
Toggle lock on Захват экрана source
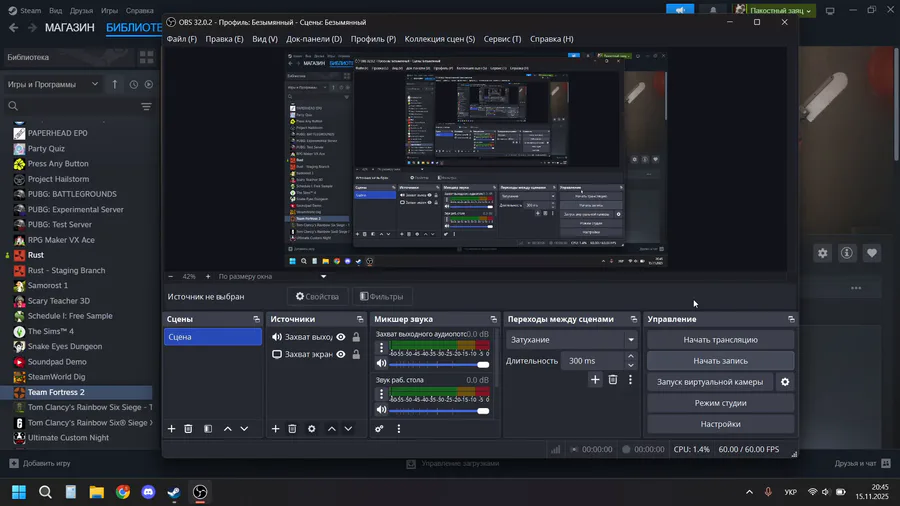click(356, 355)
